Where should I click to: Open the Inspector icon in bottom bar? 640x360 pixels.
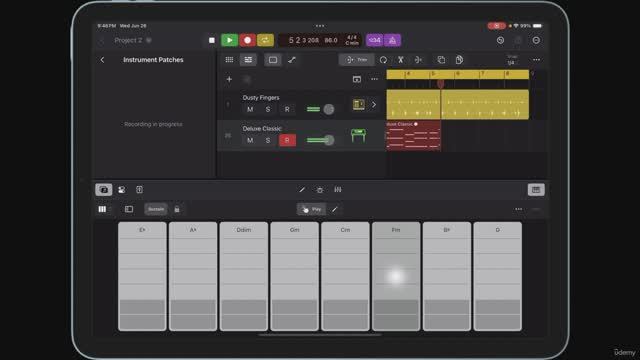coord(122,190)
